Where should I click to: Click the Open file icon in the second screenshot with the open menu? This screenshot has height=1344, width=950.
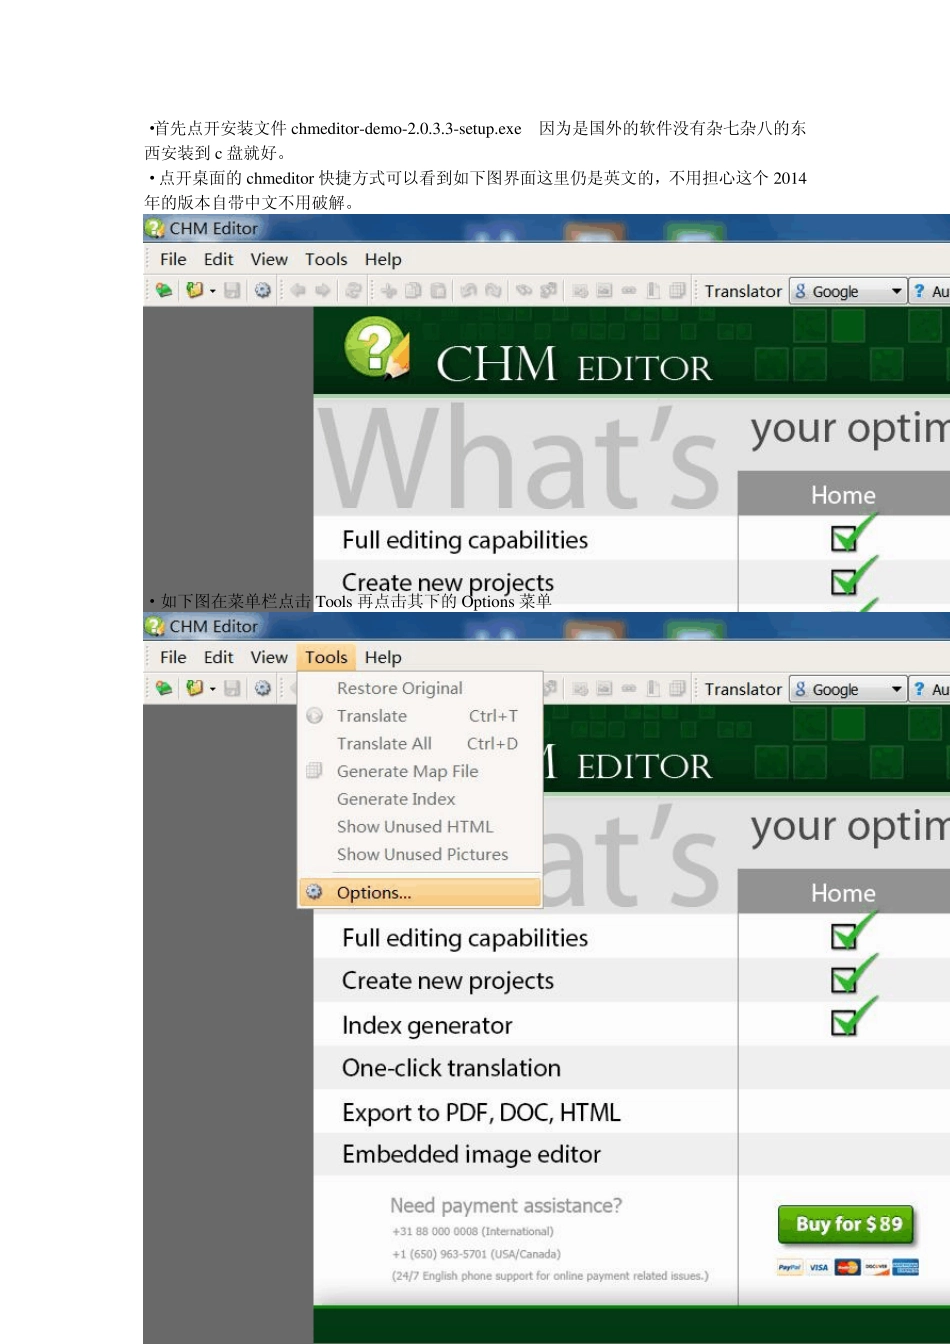coord(194,689)
